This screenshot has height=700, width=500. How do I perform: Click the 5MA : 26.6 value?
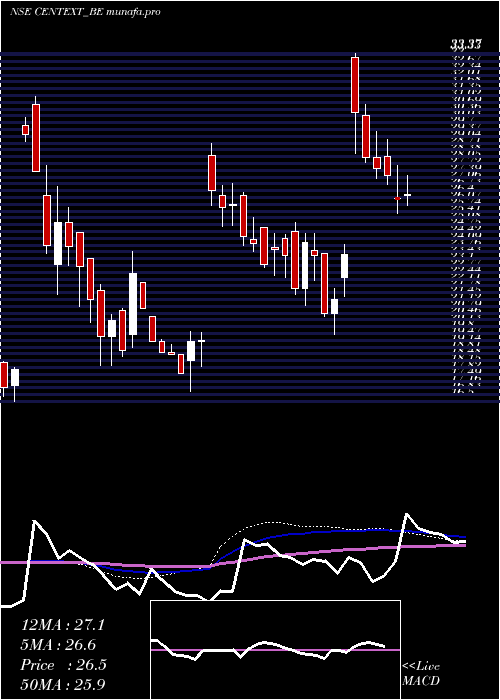pyautogui.click(x=58, y=645)
